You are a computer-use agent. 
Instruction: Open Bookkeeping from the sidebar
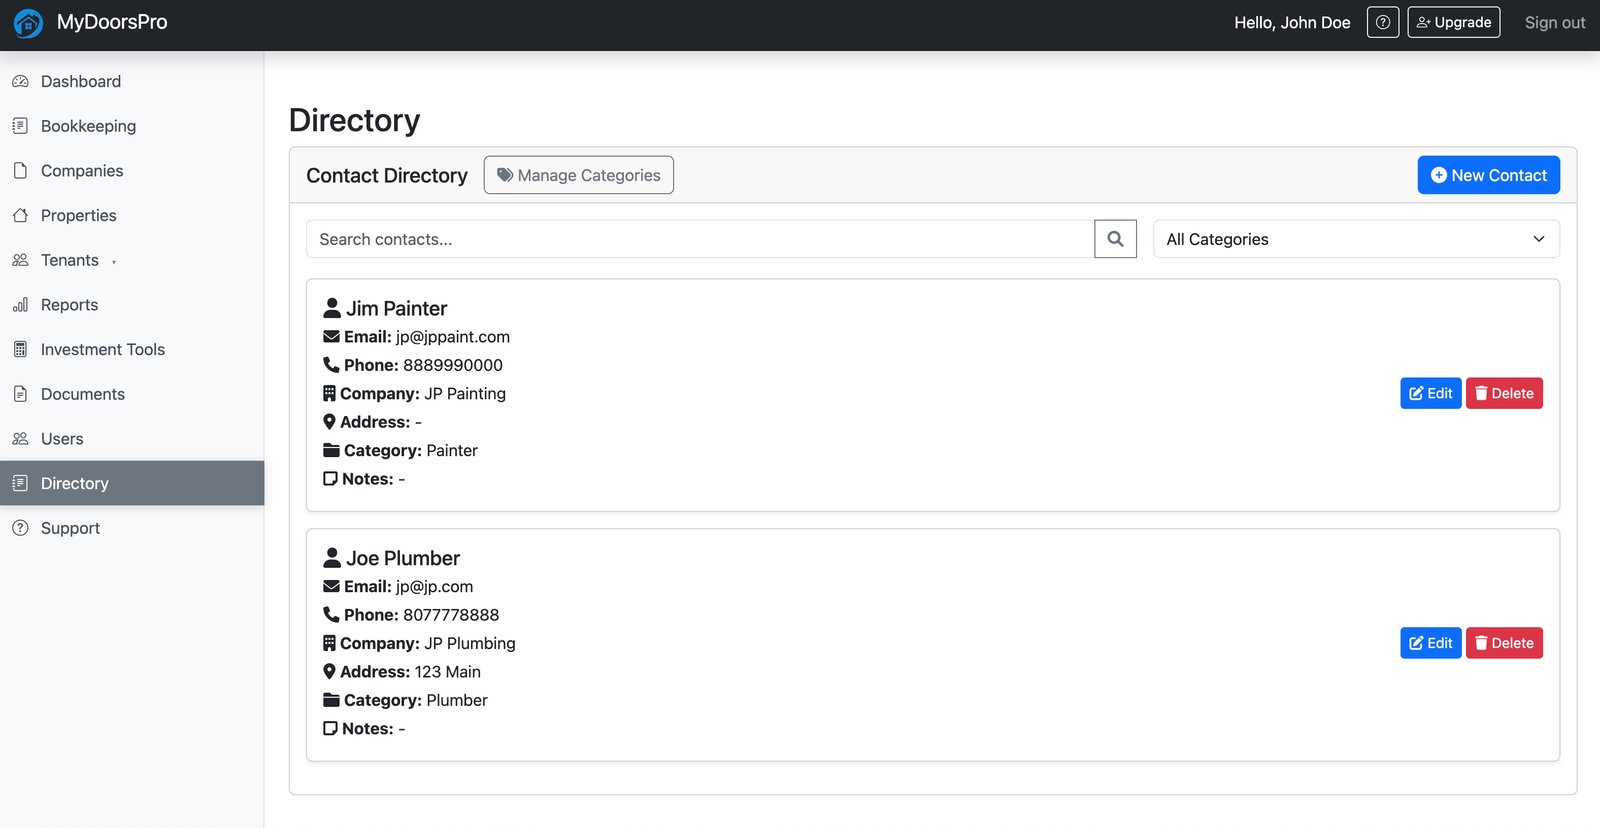pos(88,126)
